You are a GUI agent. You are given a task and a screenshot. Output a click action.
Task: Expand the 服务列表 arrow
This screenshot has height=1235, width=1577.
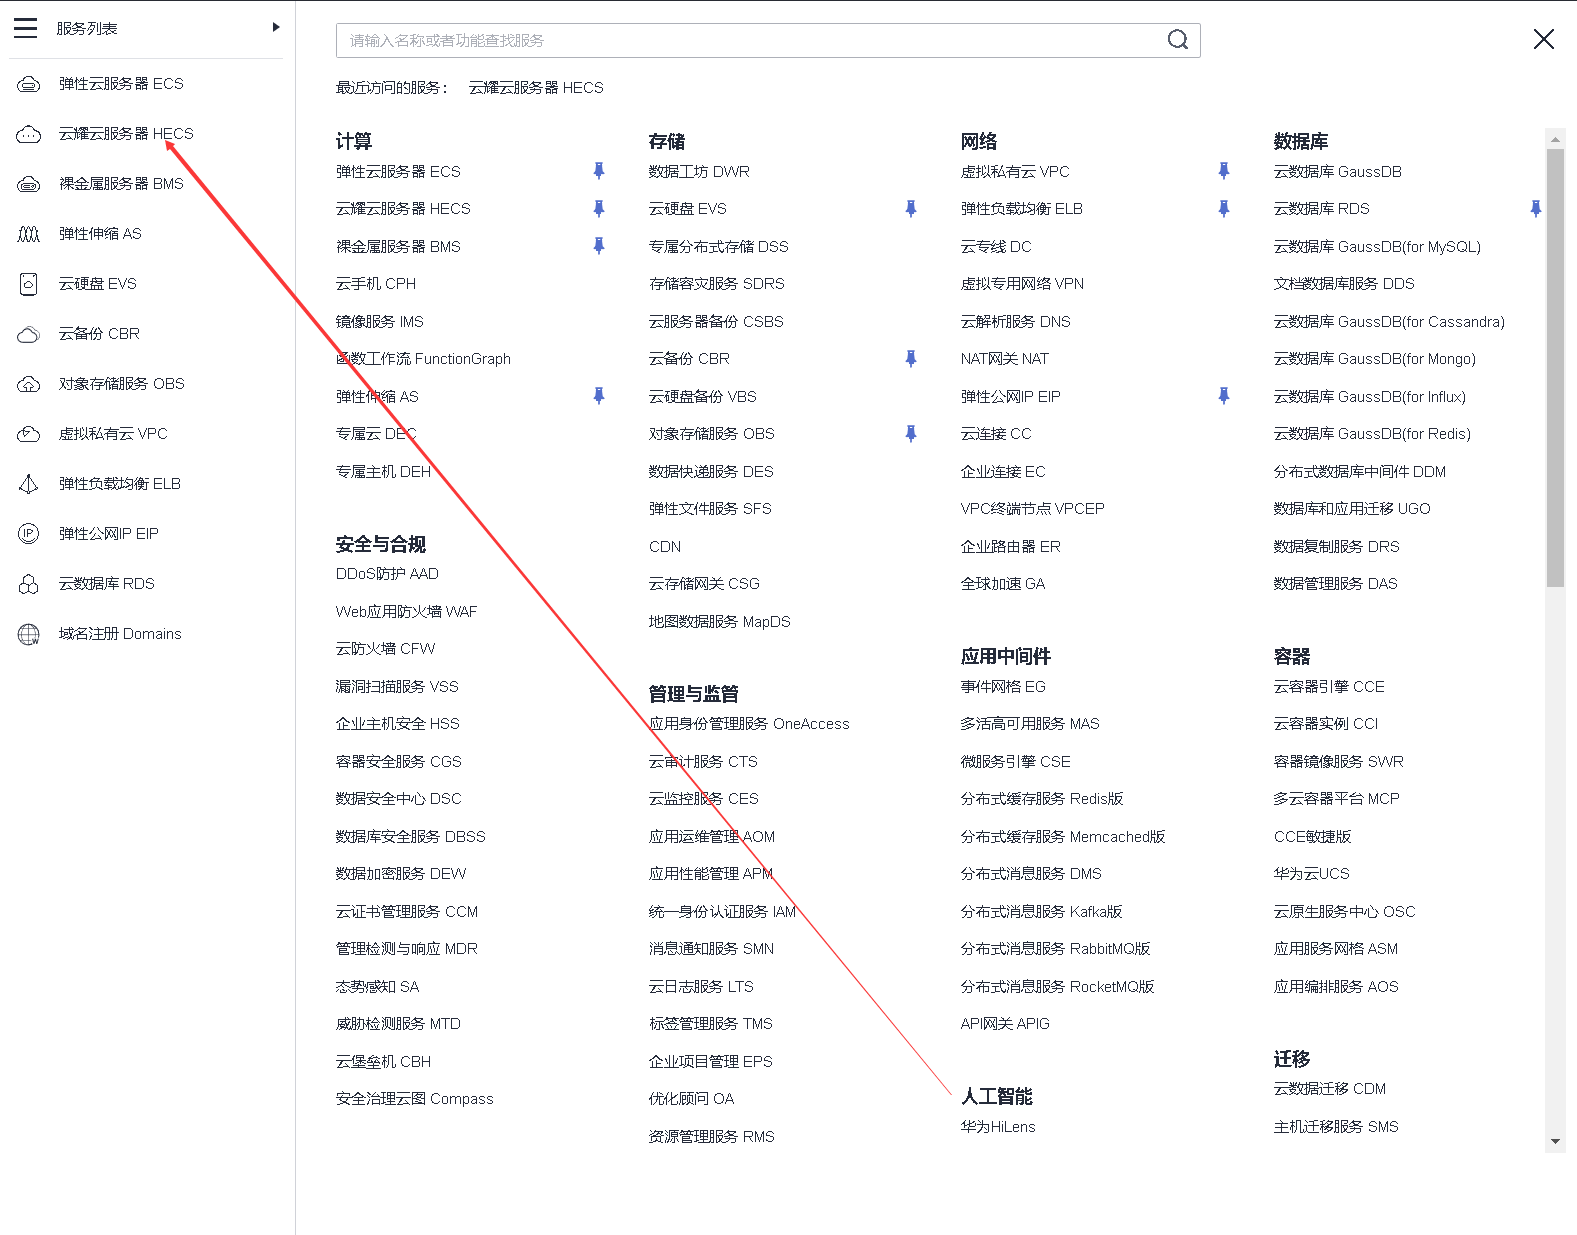click(276, 28)
